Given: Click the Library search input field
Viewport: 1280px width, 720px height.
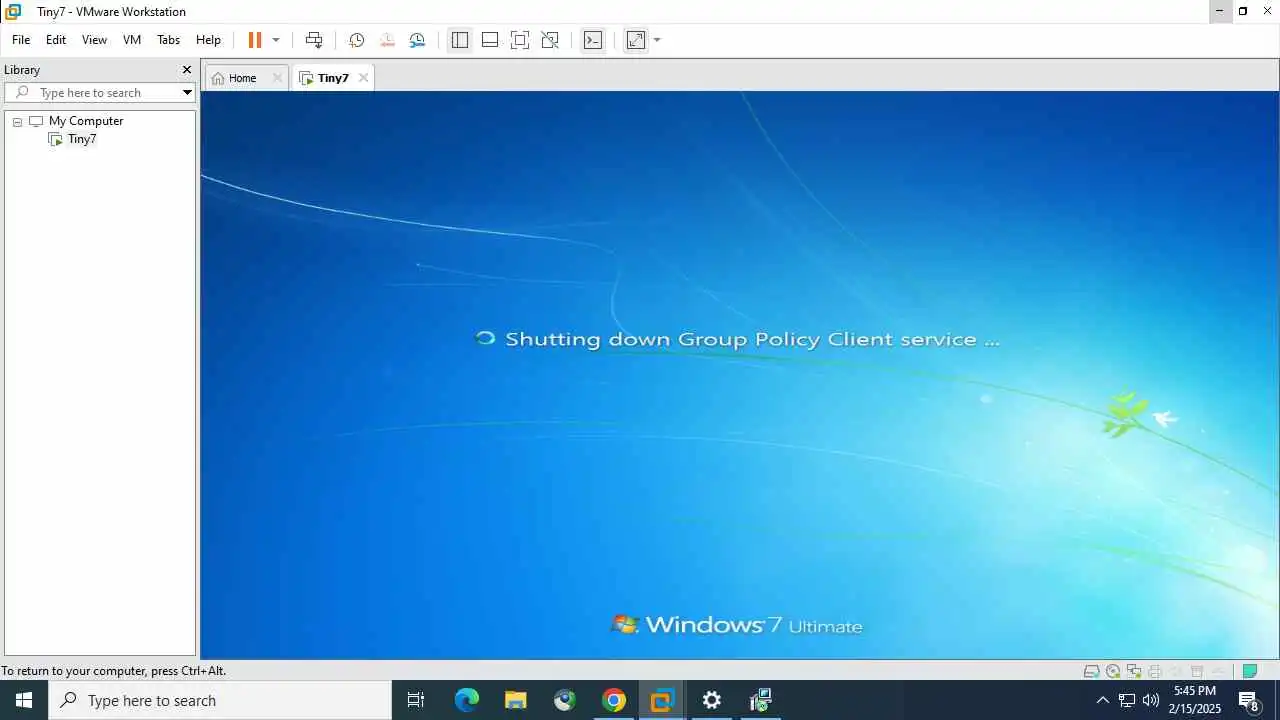Looking at the screenshot, I should (x=100, y=92).
